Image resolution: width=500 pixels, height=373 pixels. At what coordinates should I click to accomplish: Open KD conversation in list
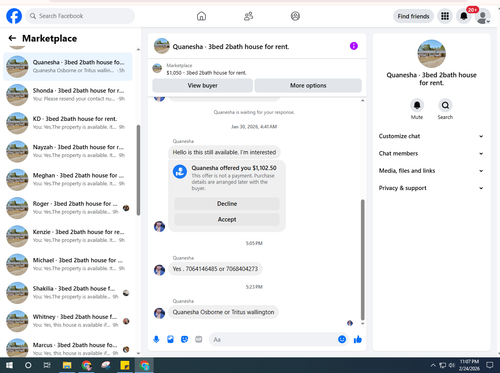pyautogui.click(x=68, y=123)
